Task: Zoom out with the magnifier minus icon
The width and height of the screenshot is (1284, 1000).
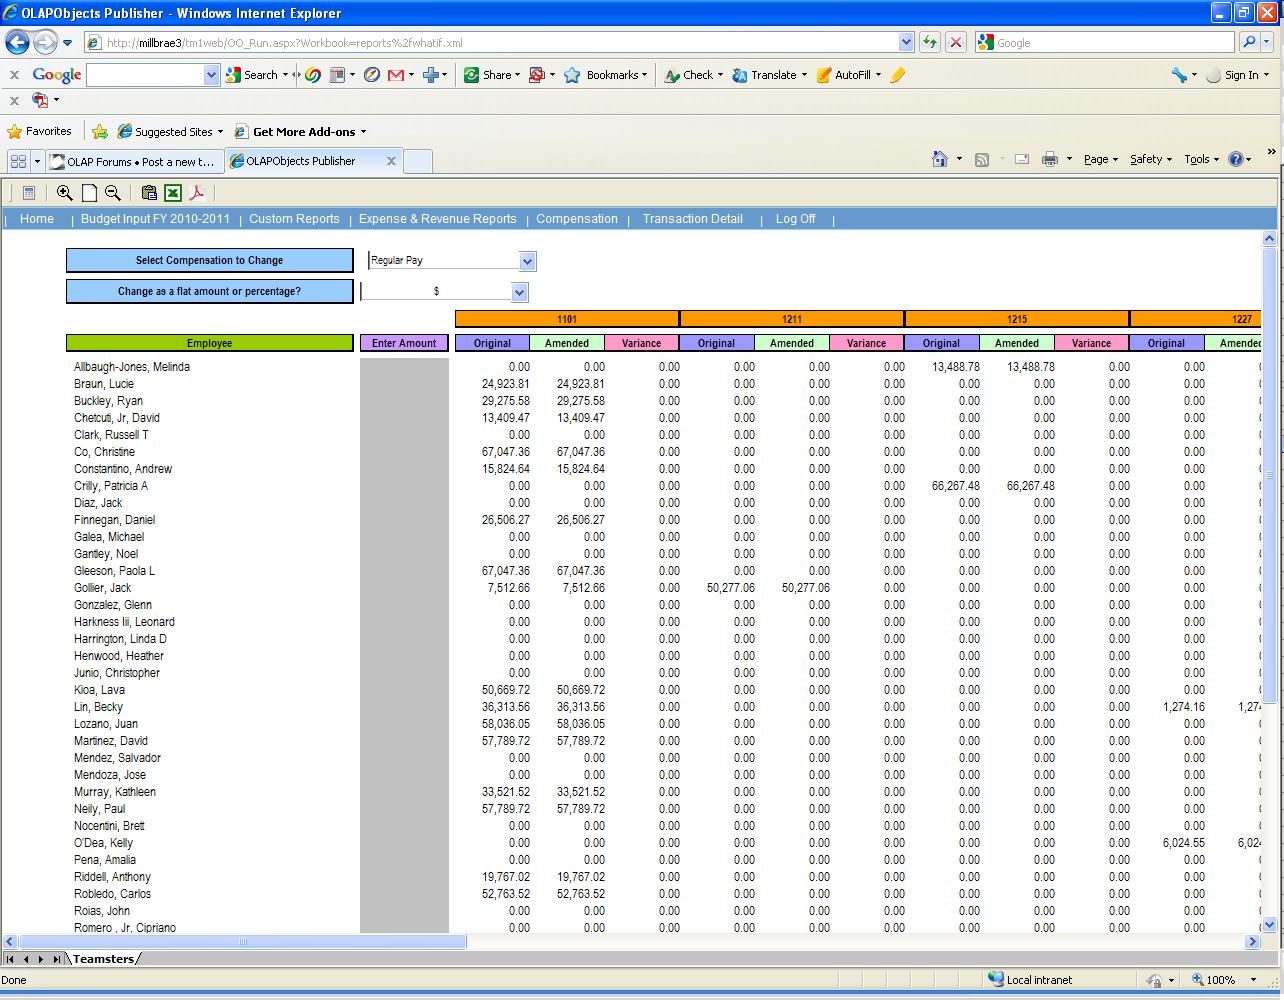Action: point(113,193)
